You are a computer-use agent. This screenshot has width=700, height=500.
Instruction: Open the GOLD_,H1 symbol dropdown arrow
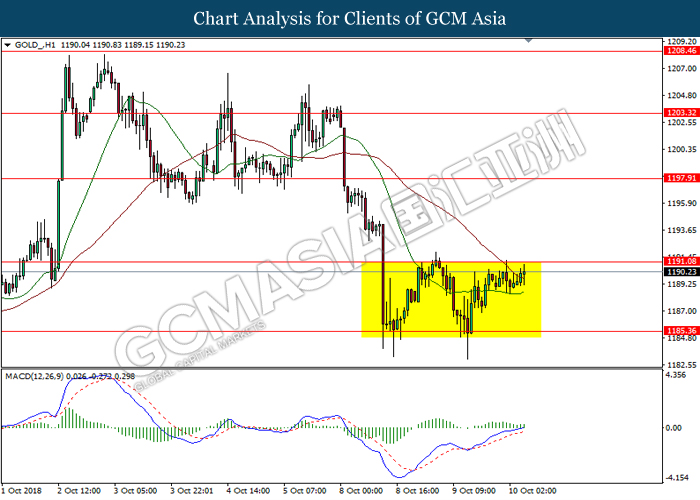(7, 45)
